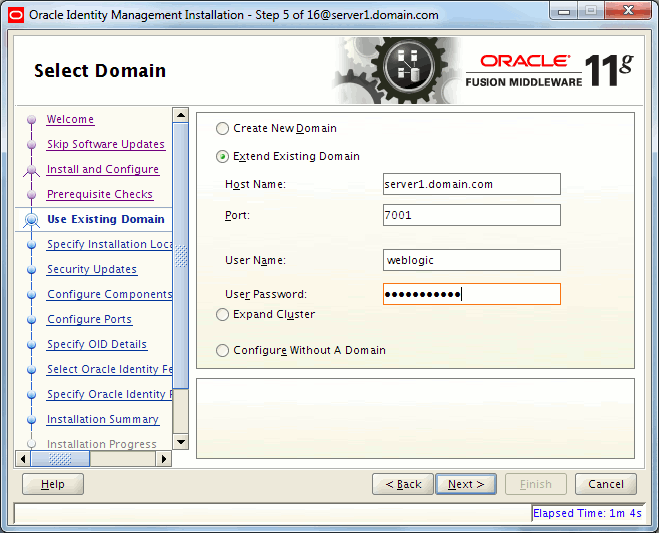Select the Use Existing Domain step
659x533 pixels.
pos(105,219)
